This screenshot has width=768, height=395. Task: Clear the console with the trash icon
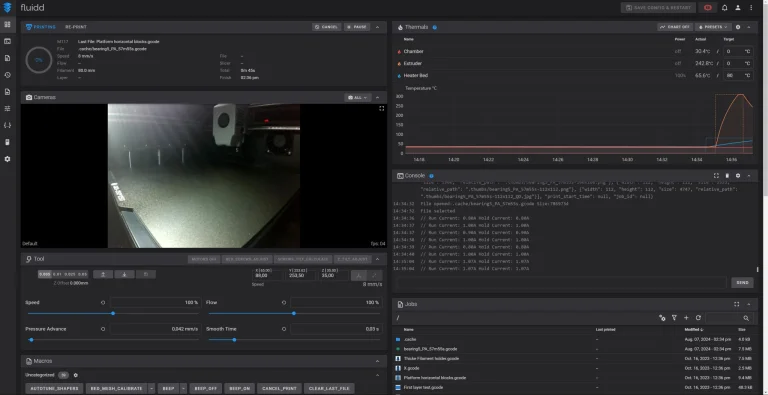pos(727,175)
